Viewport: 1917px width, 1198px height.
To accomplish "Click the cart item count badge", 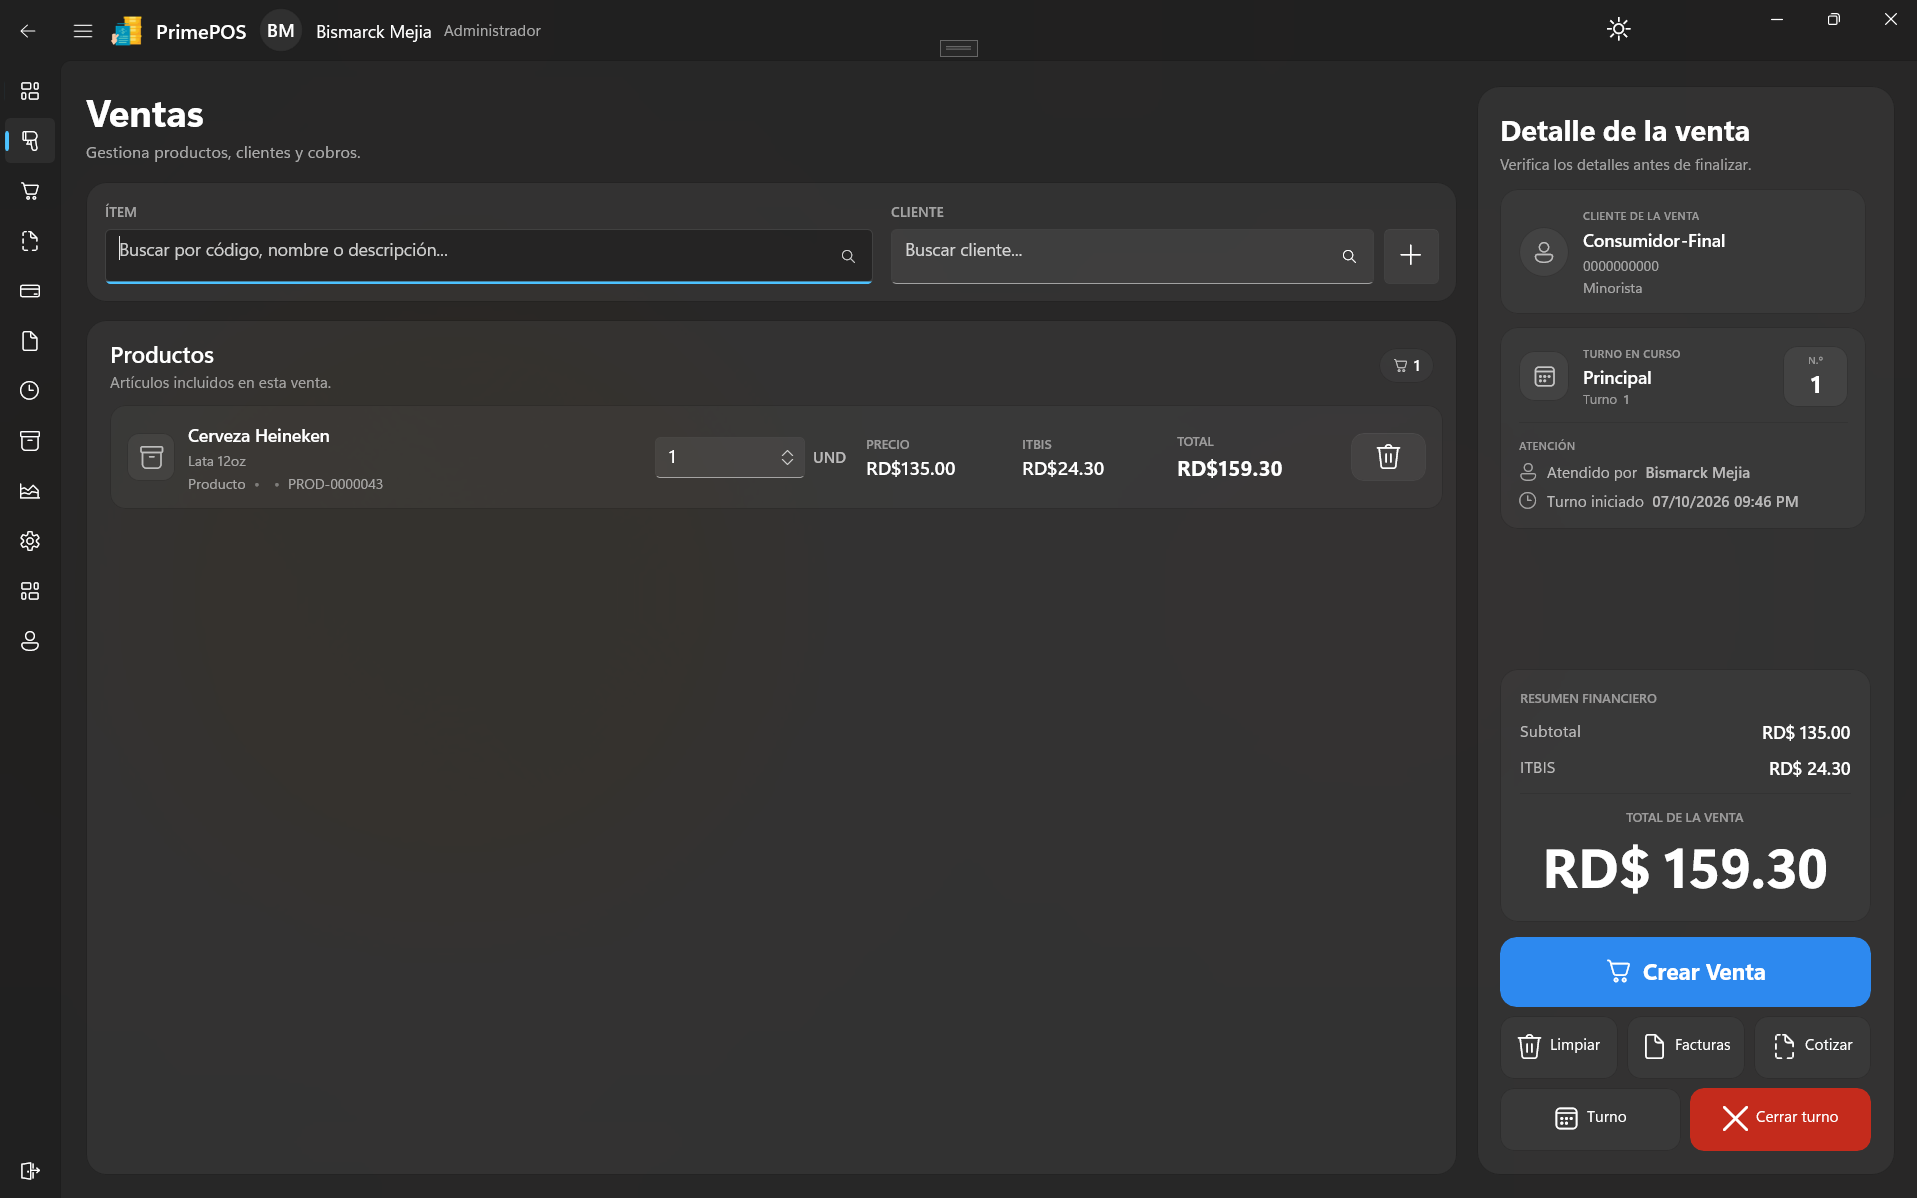I will pos(1407,366).
